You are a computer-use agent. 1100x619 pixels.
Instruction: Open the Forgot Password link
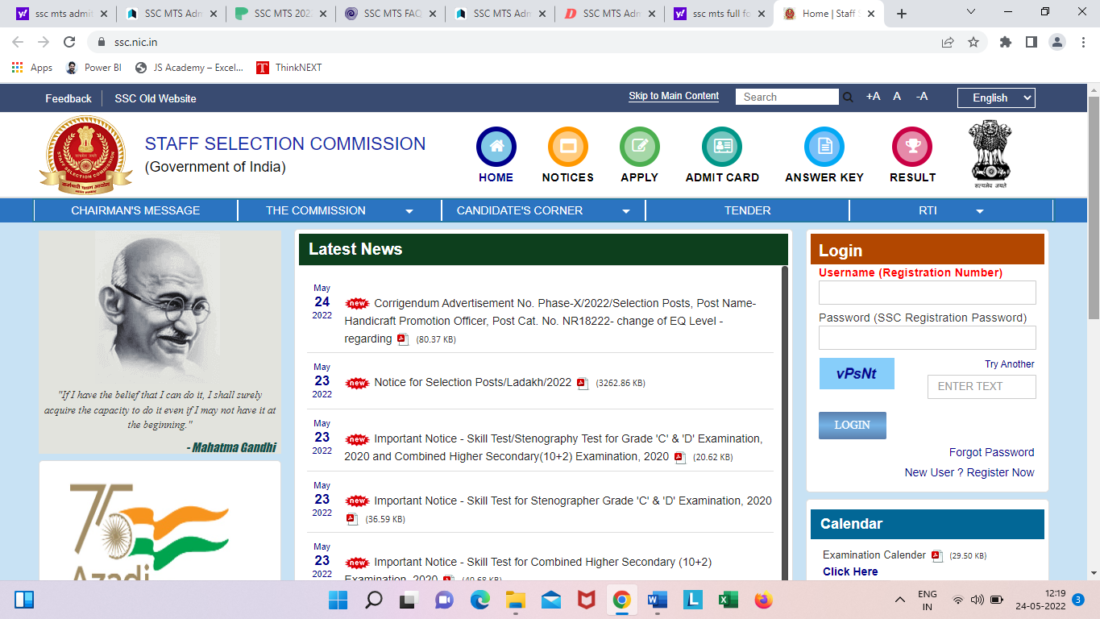tap(991, 452)
